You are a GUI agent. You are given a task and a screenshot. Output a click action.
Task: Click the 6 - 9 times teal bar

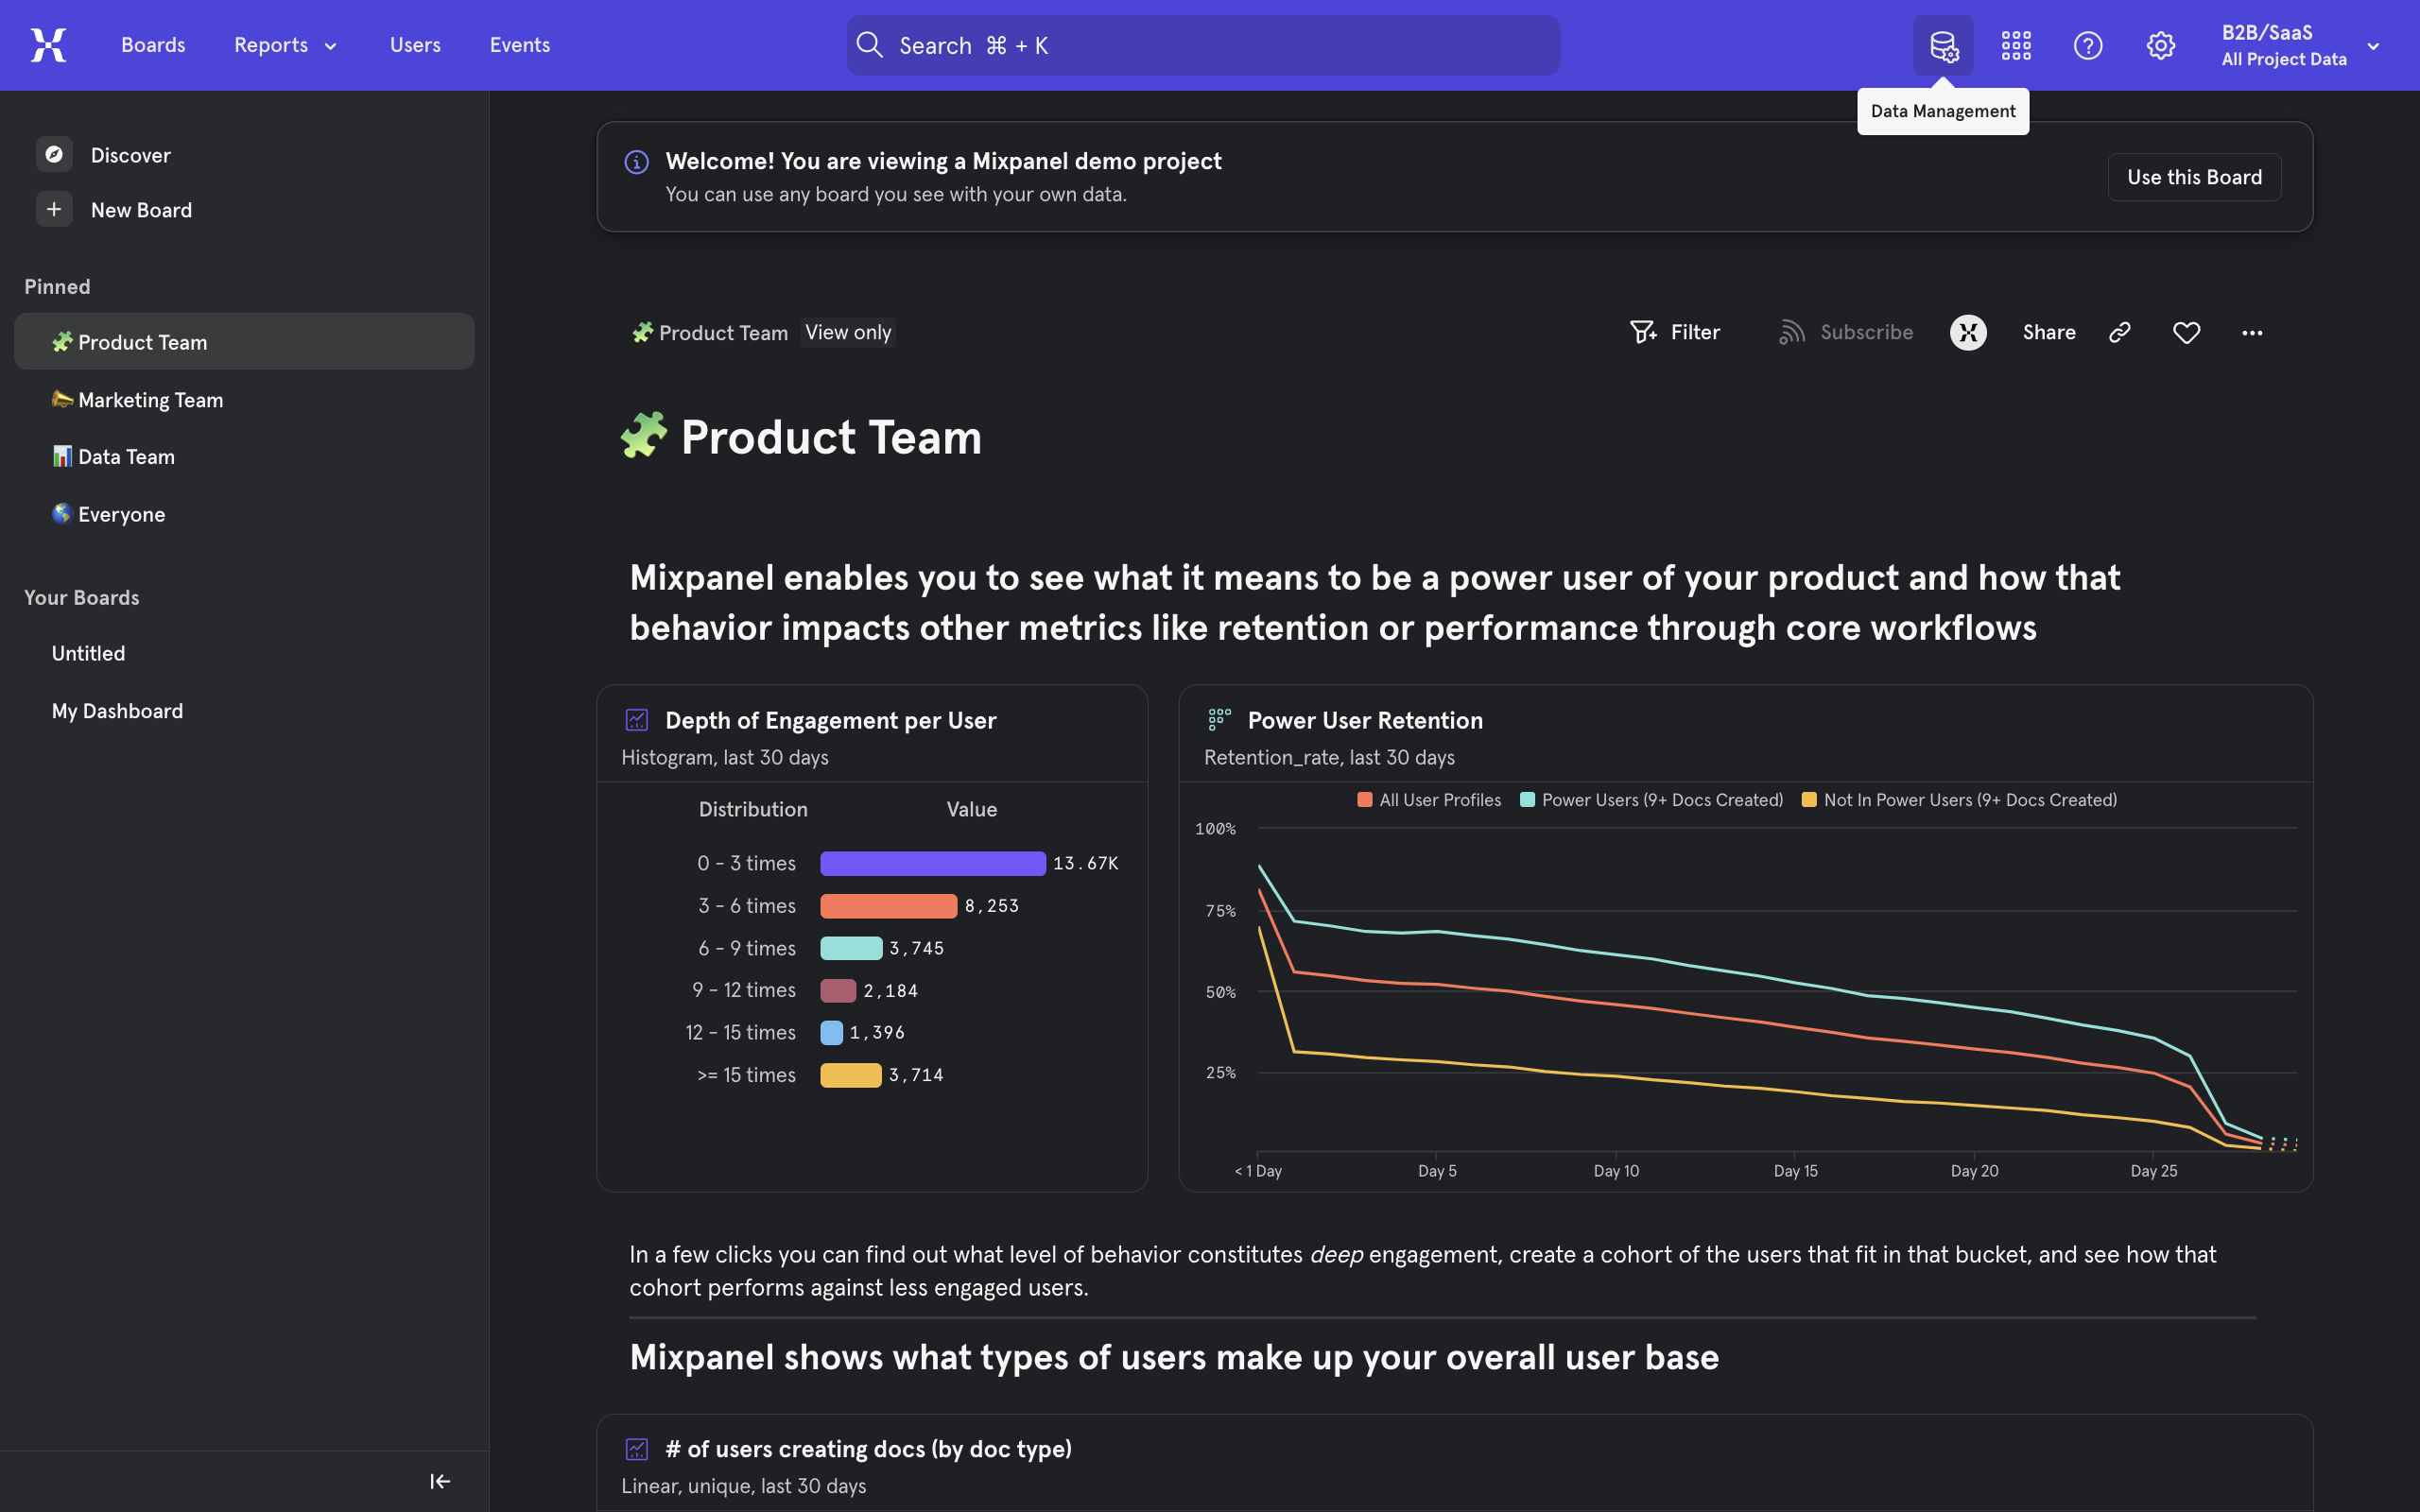[x=851, y=948]
